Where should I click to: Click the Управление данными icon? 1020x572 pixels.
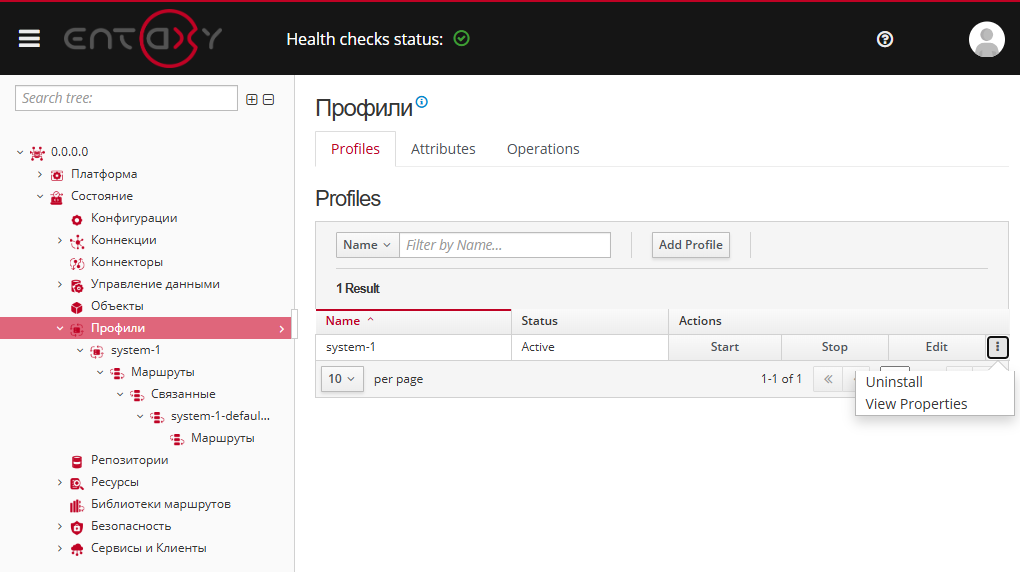pyautogui.click(x=77, y=285)
